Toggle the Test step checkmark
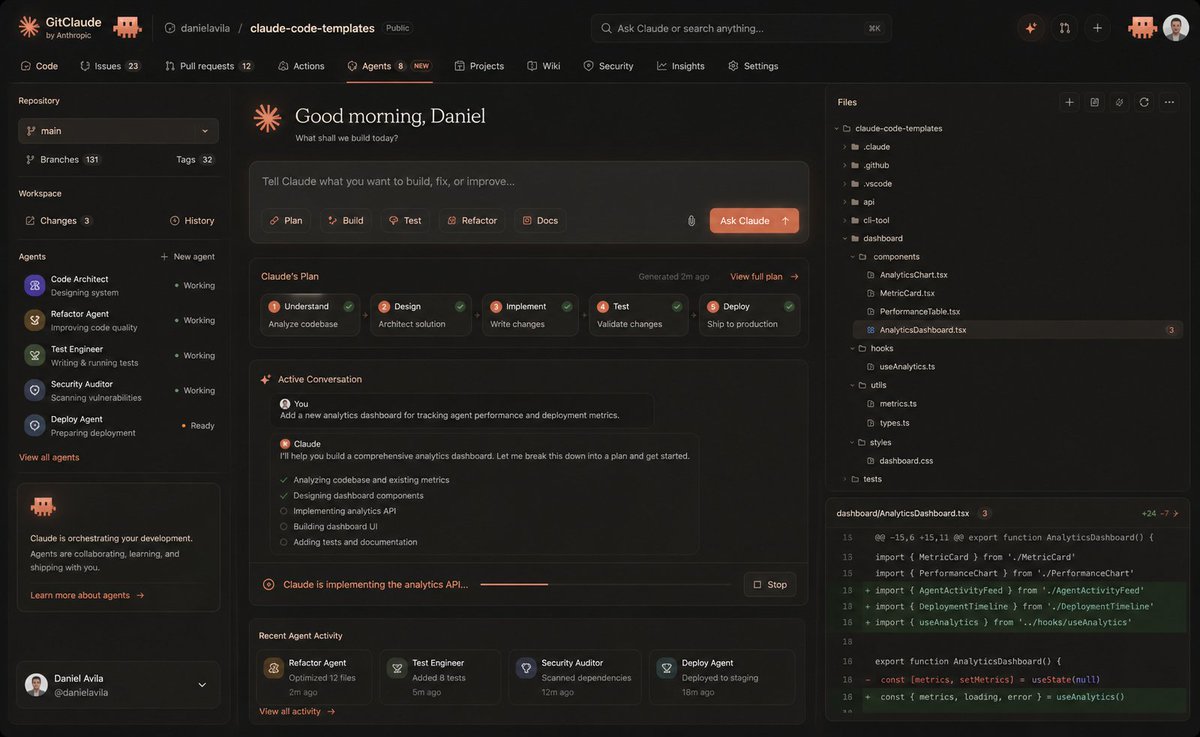The image size is (1200, 737). click(677, 306)
